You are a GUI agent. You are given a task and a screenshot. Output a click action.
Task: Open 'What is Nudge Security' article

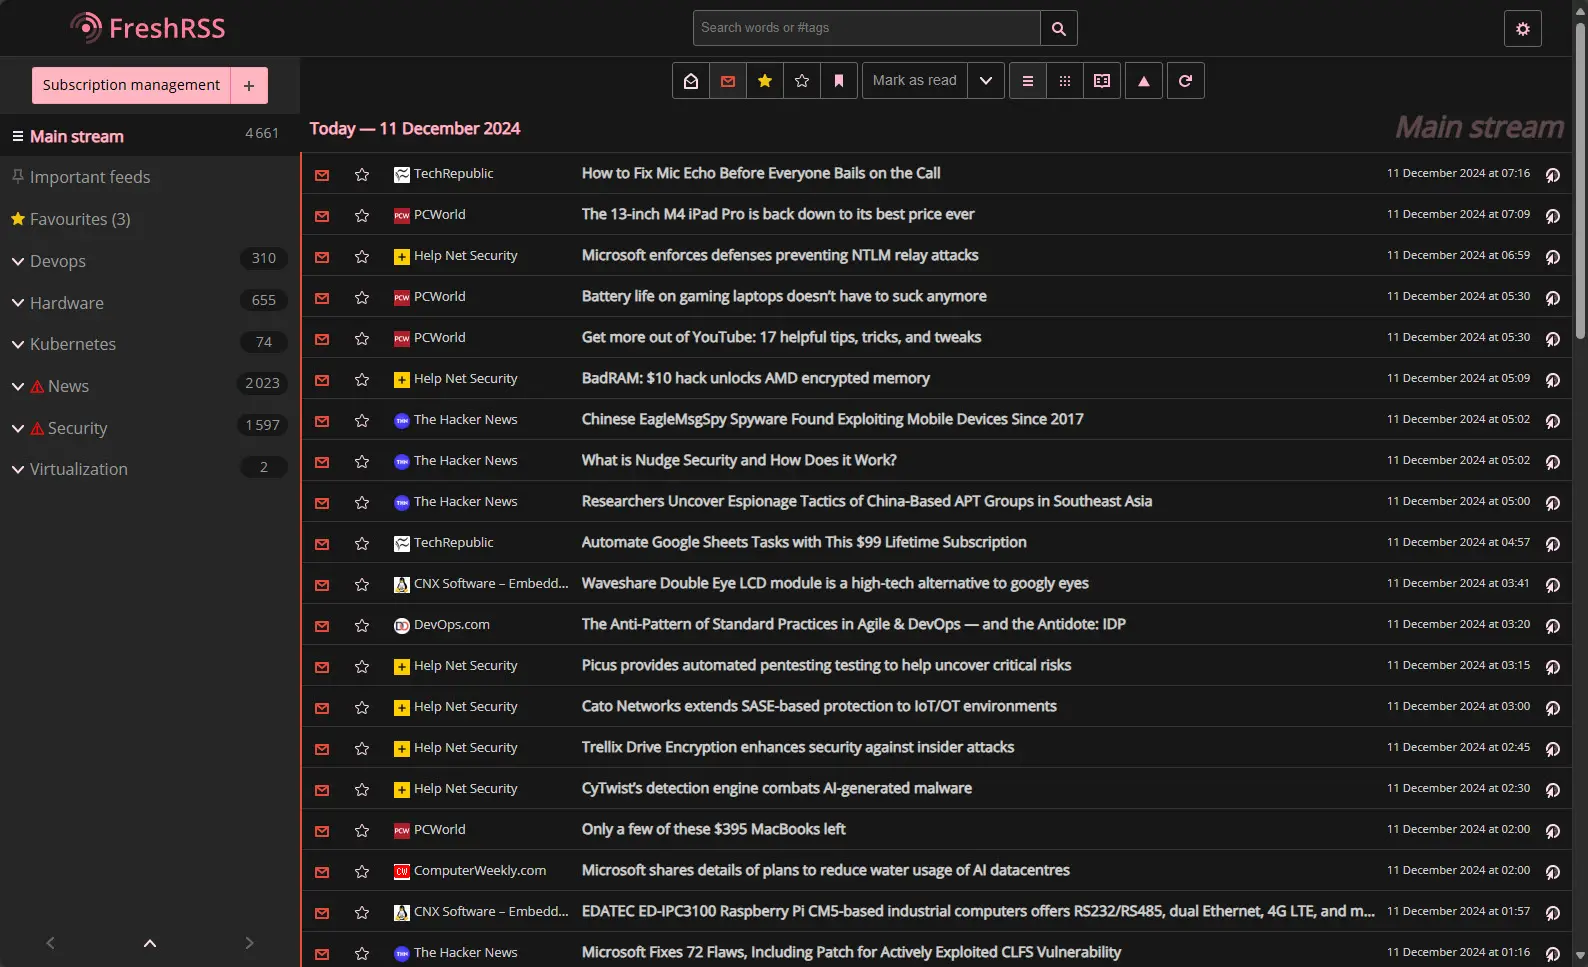point(739,460)
